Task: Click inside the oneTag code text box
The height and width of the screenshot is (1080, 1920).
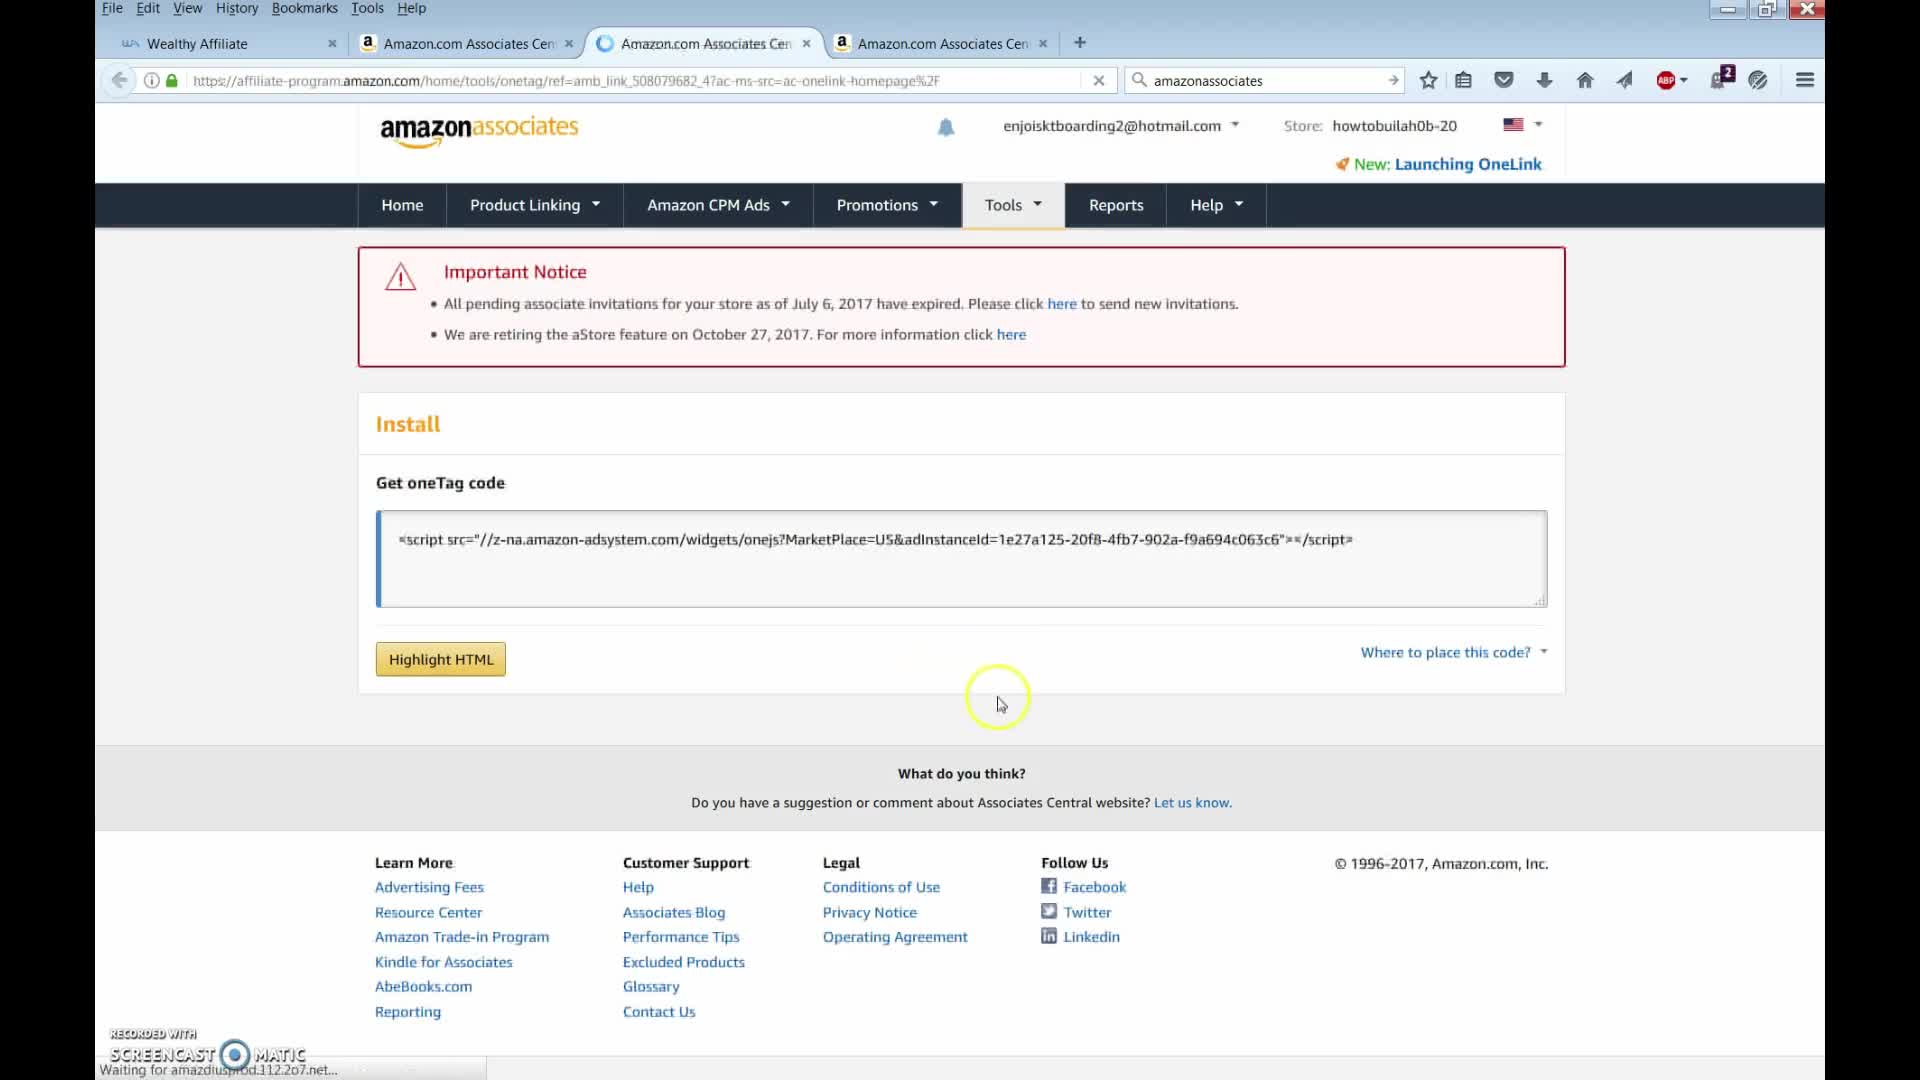Action: pos(962,559)
